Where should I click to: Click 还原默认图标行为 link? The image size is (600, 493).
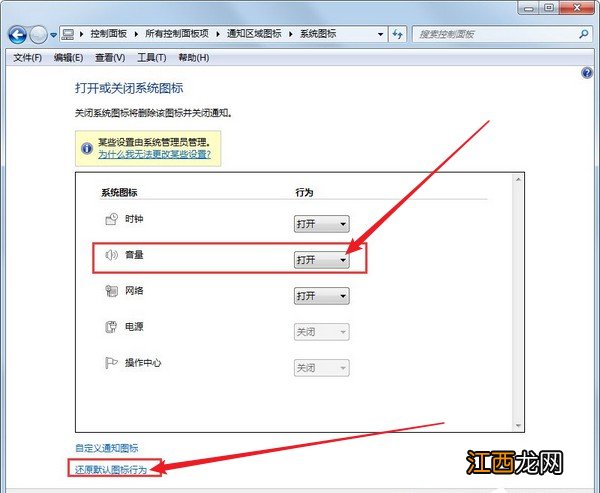(x=111, y=469)
